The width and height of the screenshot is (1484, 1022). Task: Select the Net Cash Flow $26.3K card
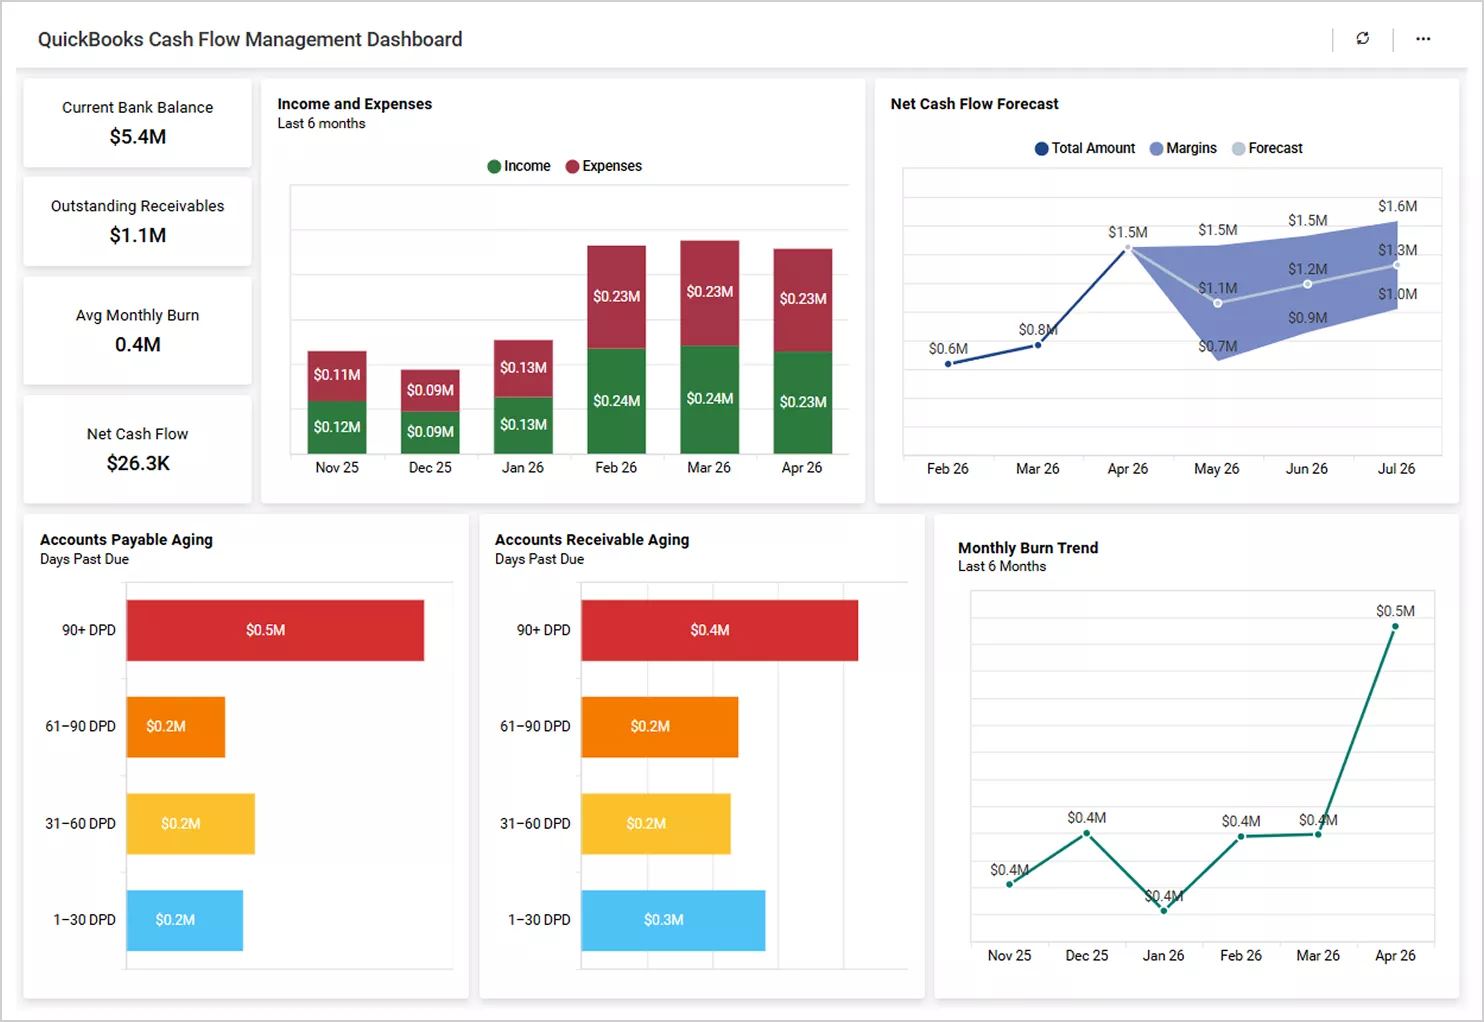click(x=138, y=449)
